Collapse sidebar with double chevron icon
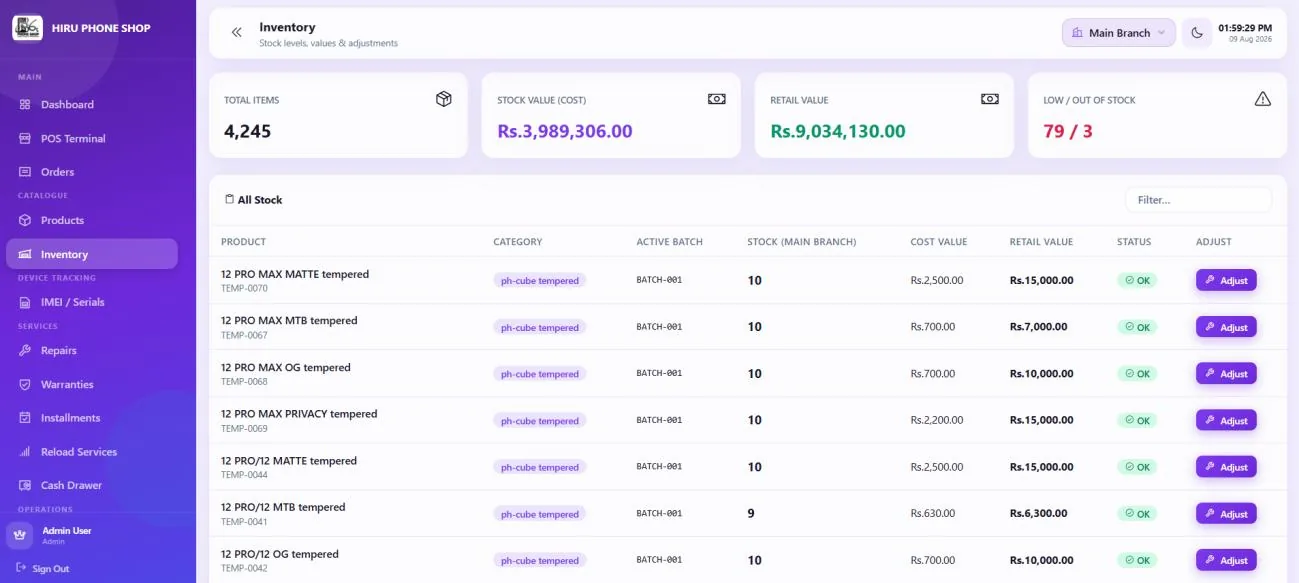1299x583 pixels. (237, 33)
